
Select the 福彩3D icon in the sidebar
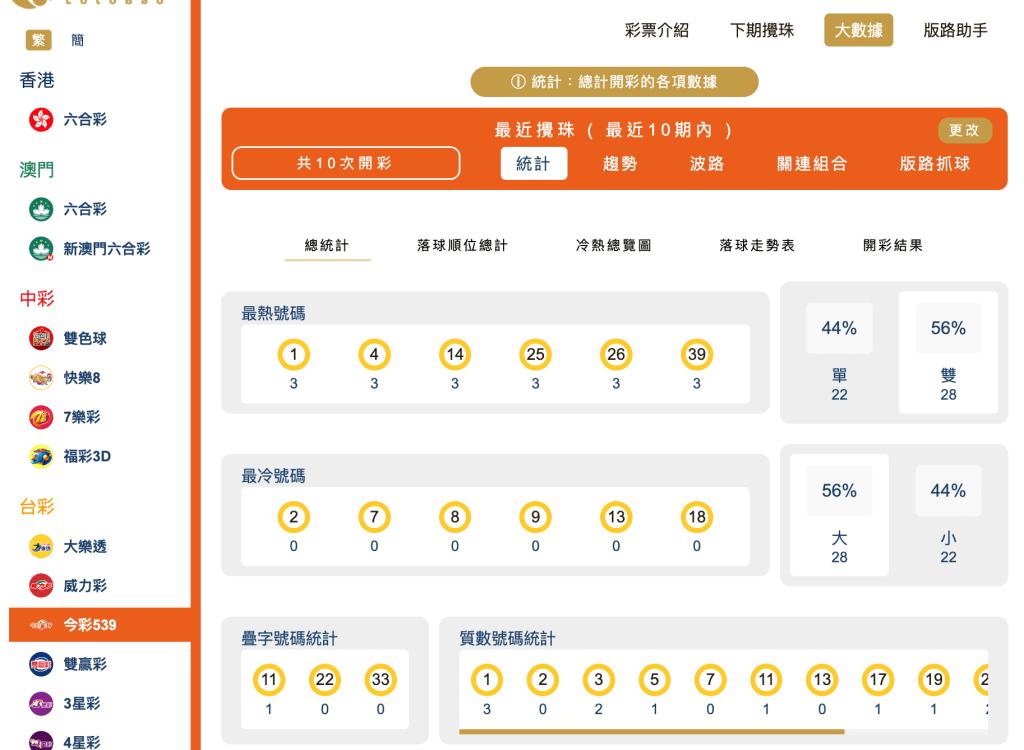click(38, 456)
